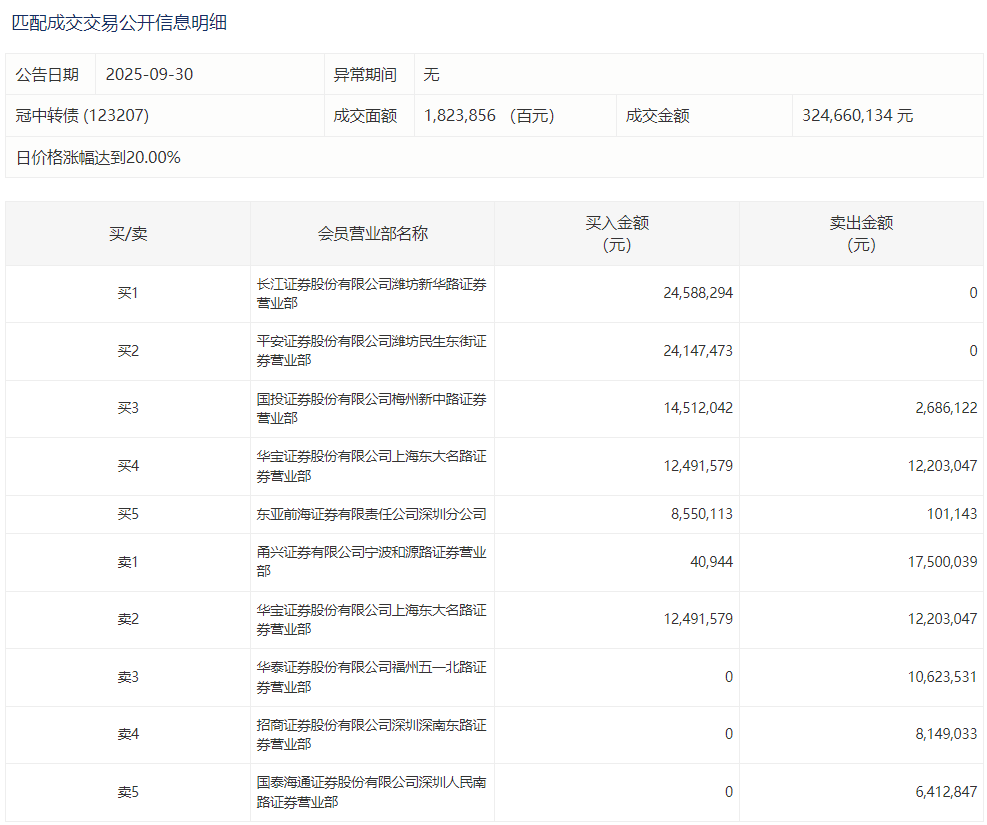
Task: Open 国泰海通证券深圳人民南路证券营业部 entry
Action: (x=372, y=792)
